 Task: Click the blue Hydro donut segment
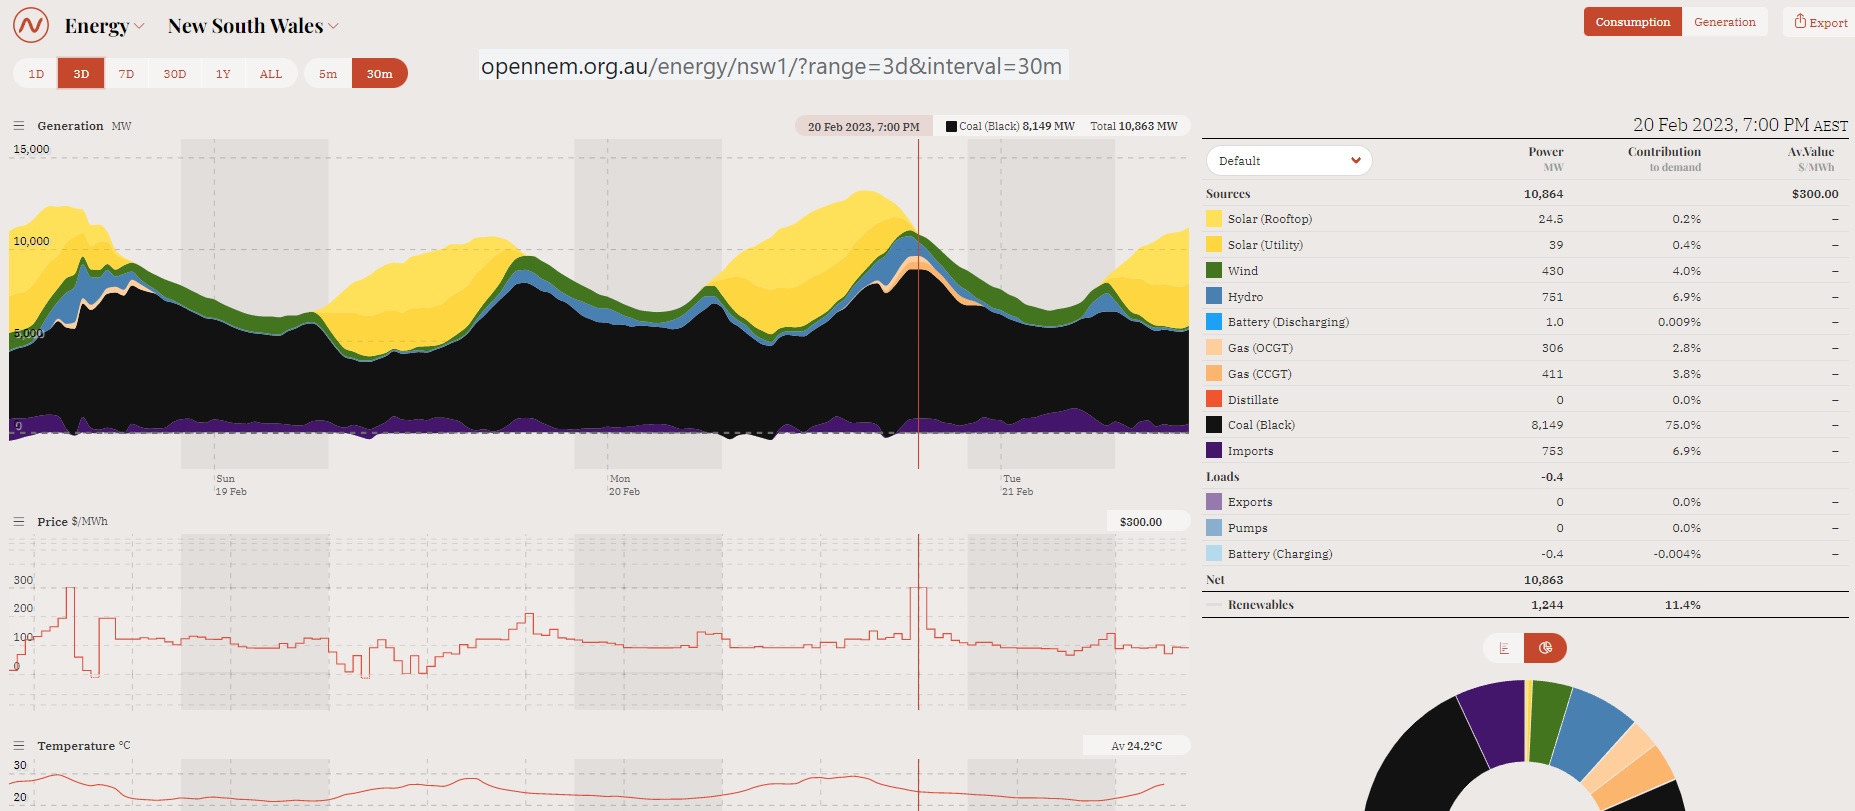(x=1590, y=733)
